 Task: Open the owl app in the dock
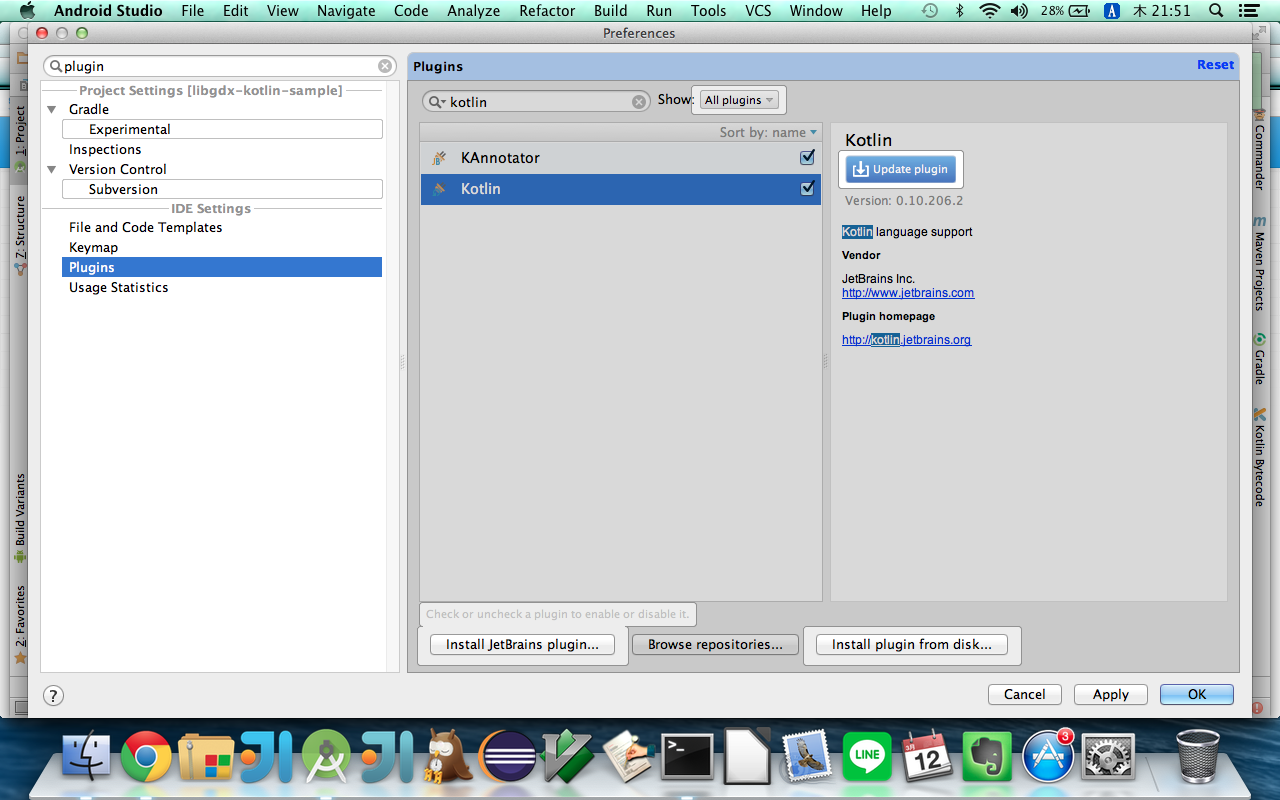[446, 756]
